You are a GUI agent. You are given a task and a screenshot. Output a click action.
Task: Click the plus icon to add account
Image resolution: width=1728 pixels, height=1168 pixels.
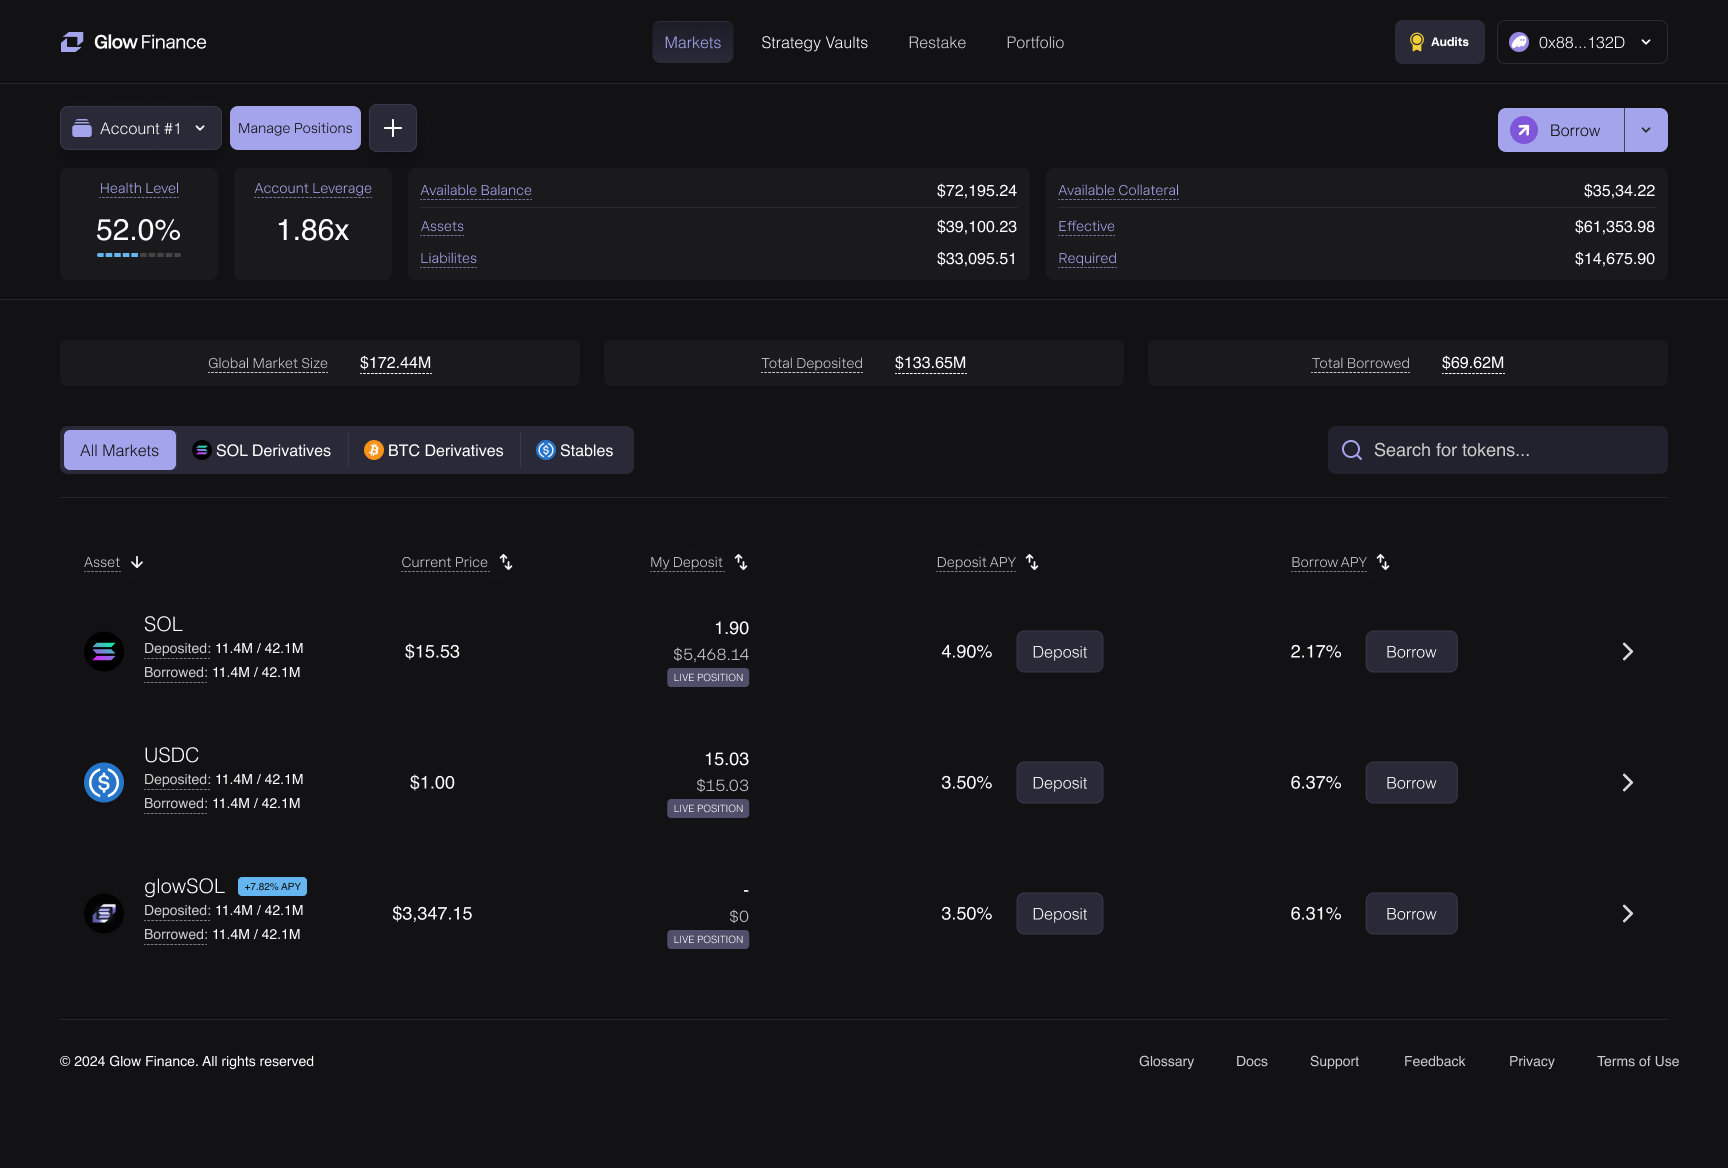[x=393, y=128]
